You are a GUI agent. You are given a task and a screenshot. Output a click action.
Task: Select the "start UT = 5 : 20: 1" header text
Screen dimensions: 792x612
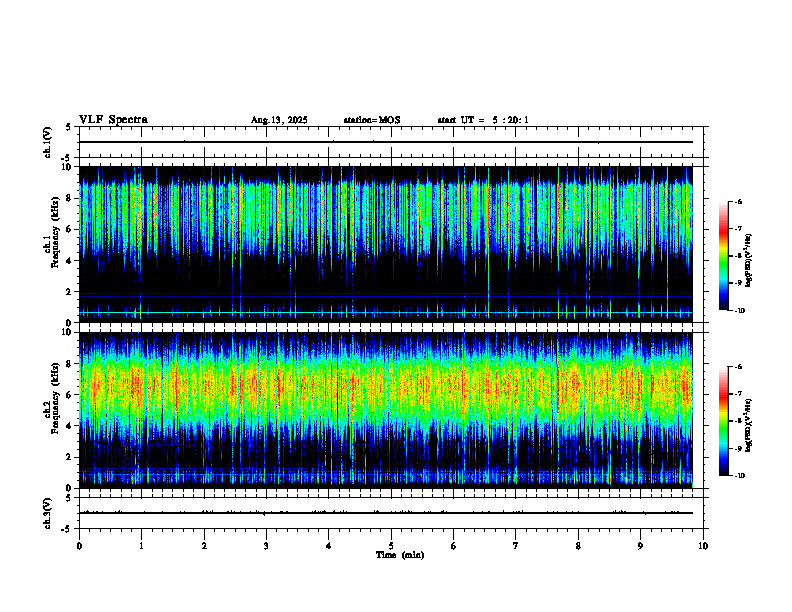483,120
